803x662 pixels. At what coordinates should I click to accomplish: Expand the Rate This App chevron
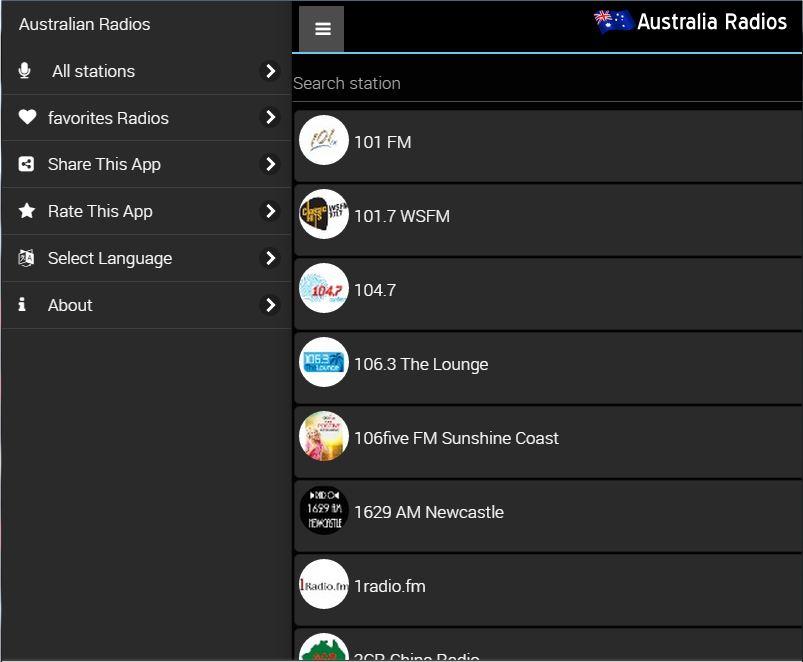point(270,211)
